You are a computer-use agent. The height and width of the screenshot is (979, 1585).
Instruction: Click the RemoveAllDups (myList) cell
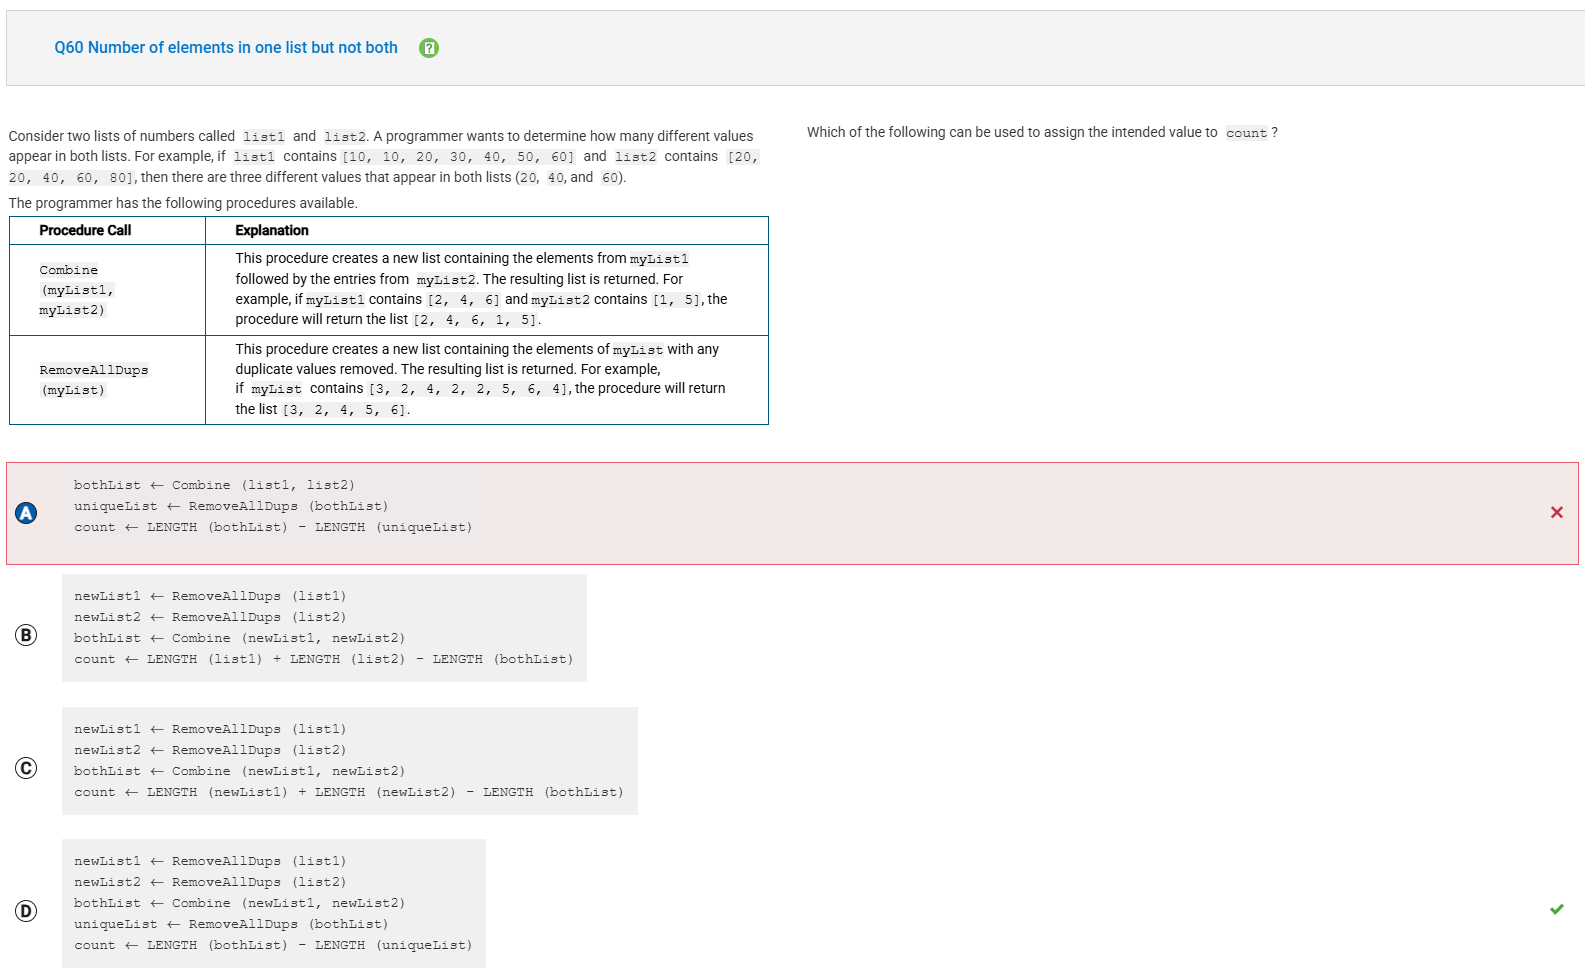pos(107,380)
